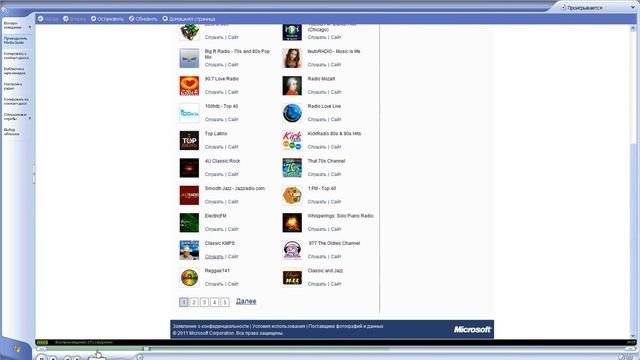
Task: Expand the Специальные службы sidebar arrow
Action: (30, 118)
